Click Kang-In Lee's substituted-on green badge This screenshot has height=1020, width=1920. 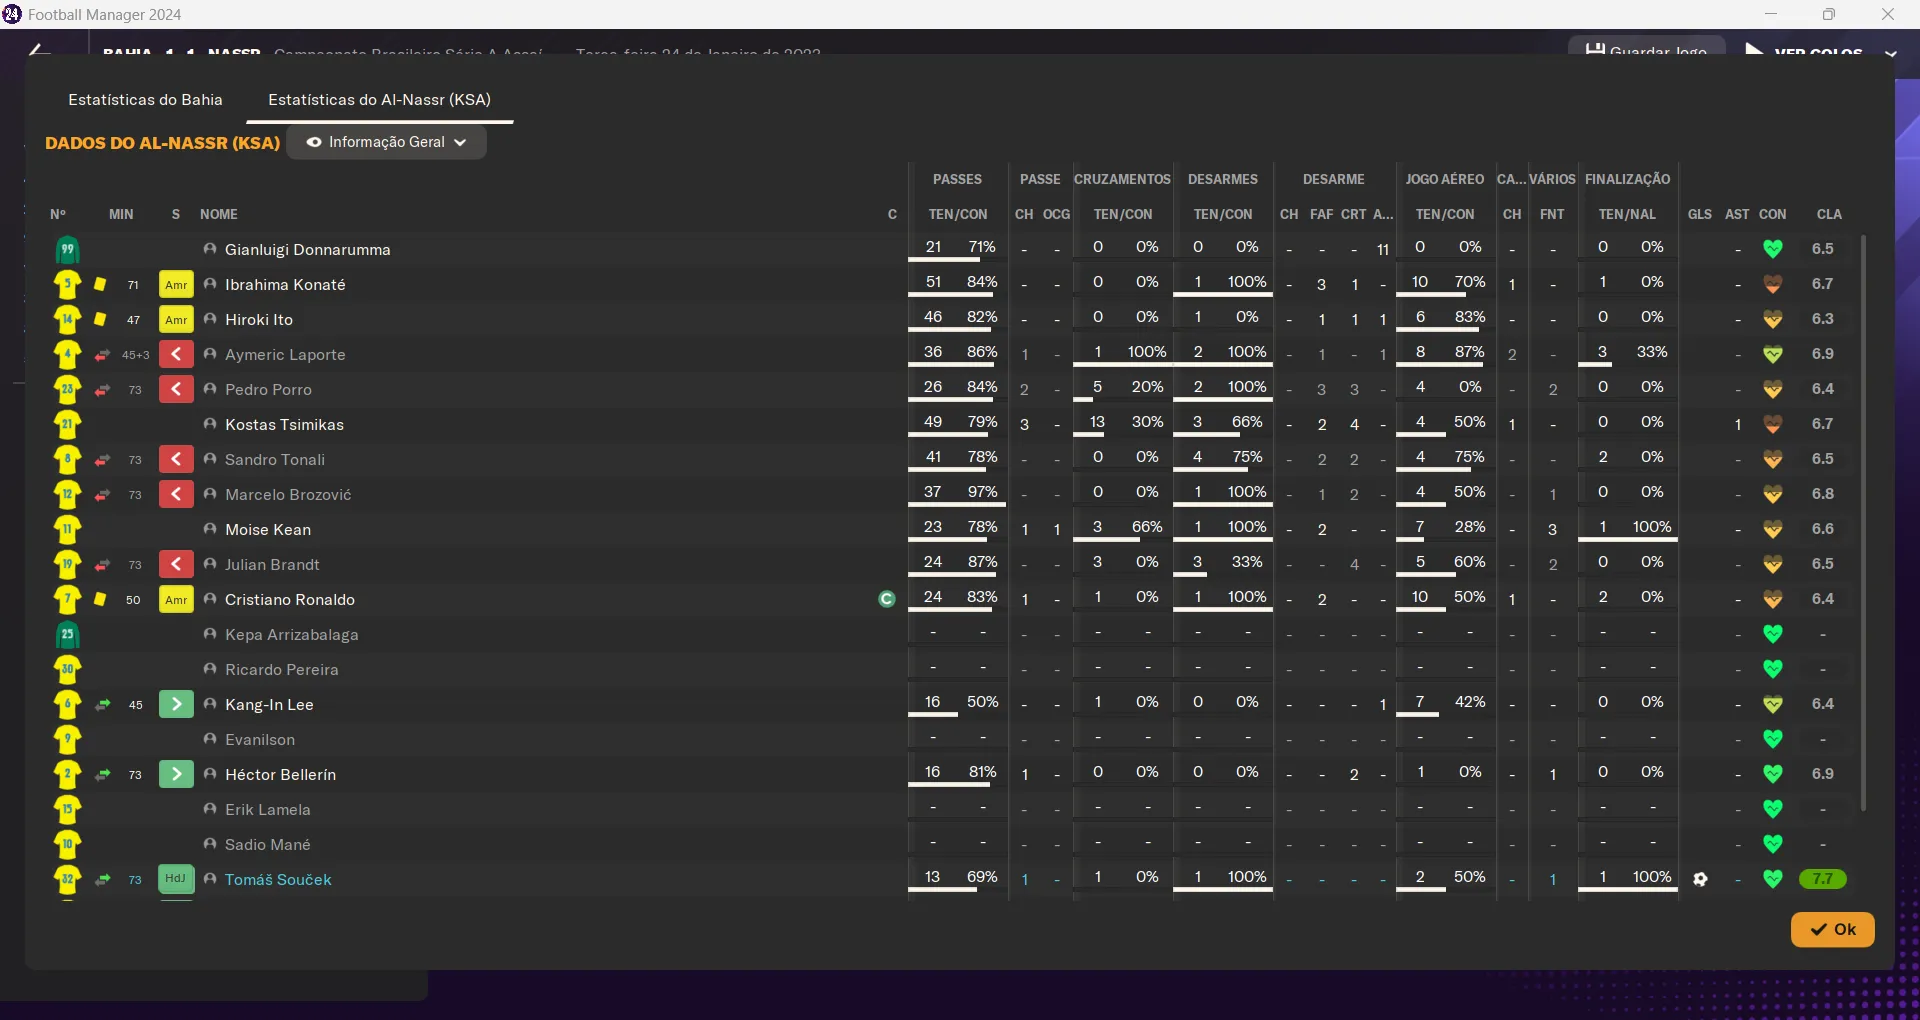[176, 705]
